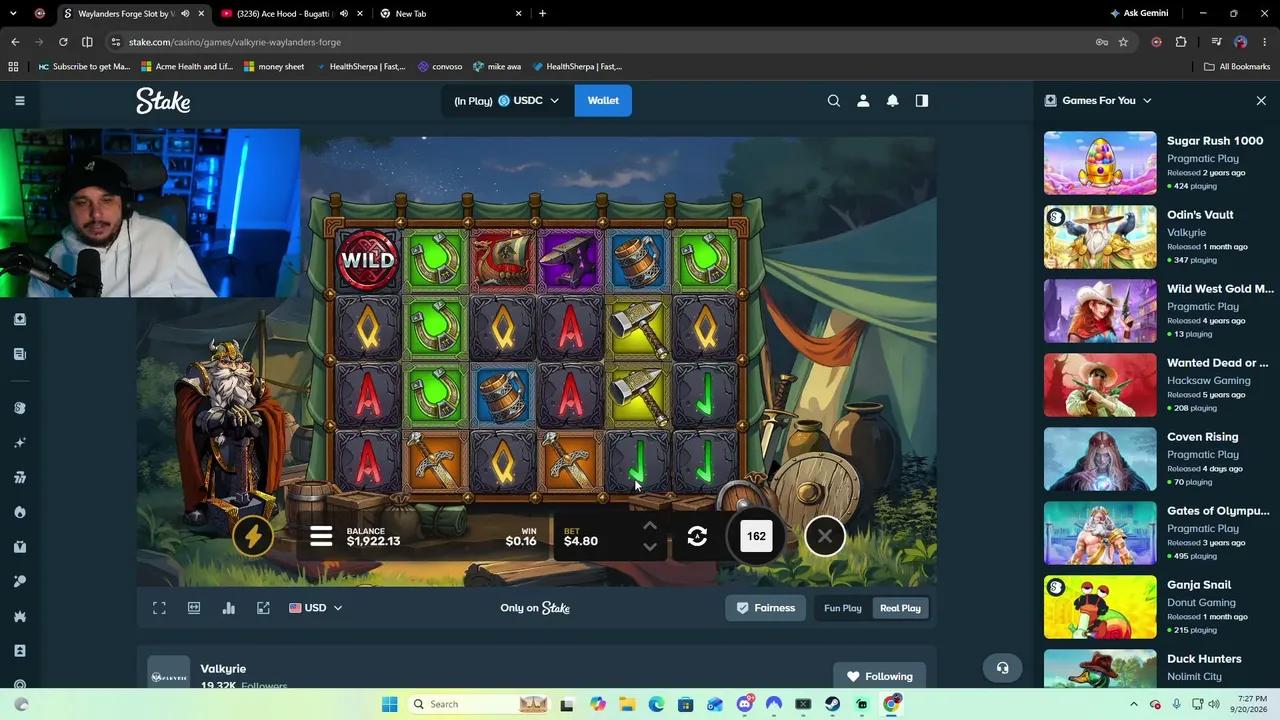Click the autoplay spin arrows icon

click(697, 537)
